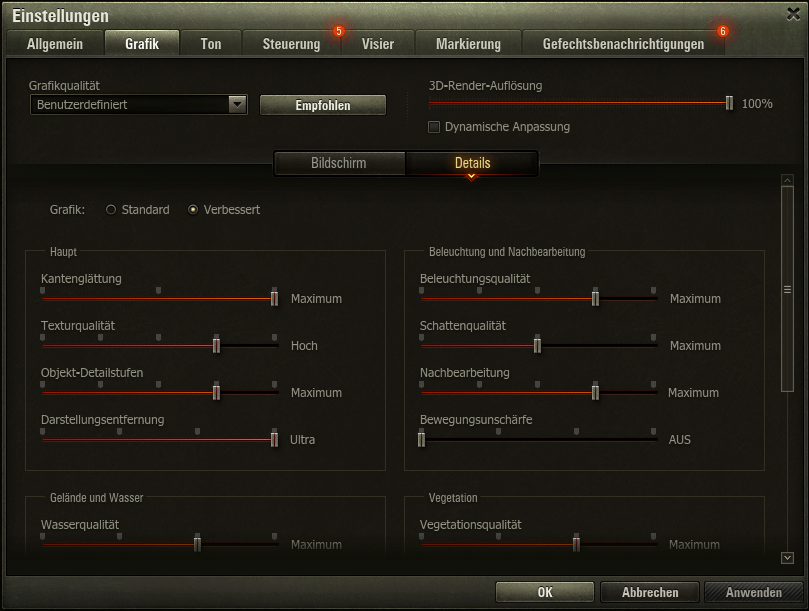Screen dimensions: 809x611
Task: Switch to the Allgemein tab
Action: tap(55, 44)
